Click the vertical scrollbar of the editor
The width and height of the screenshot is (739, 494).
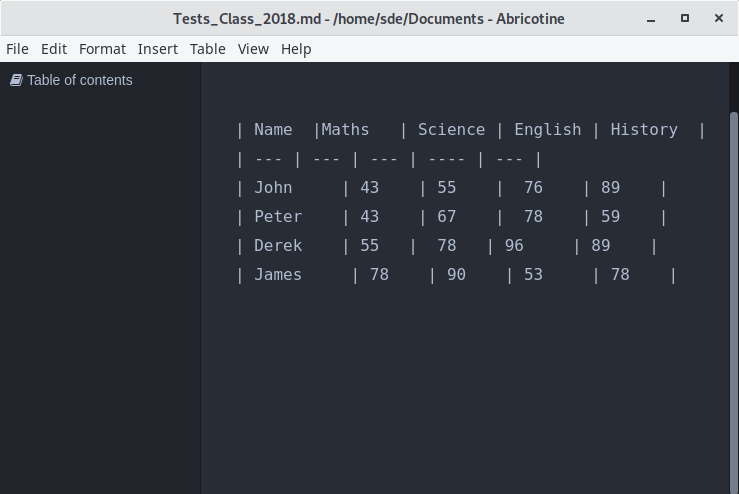(733, 302)
